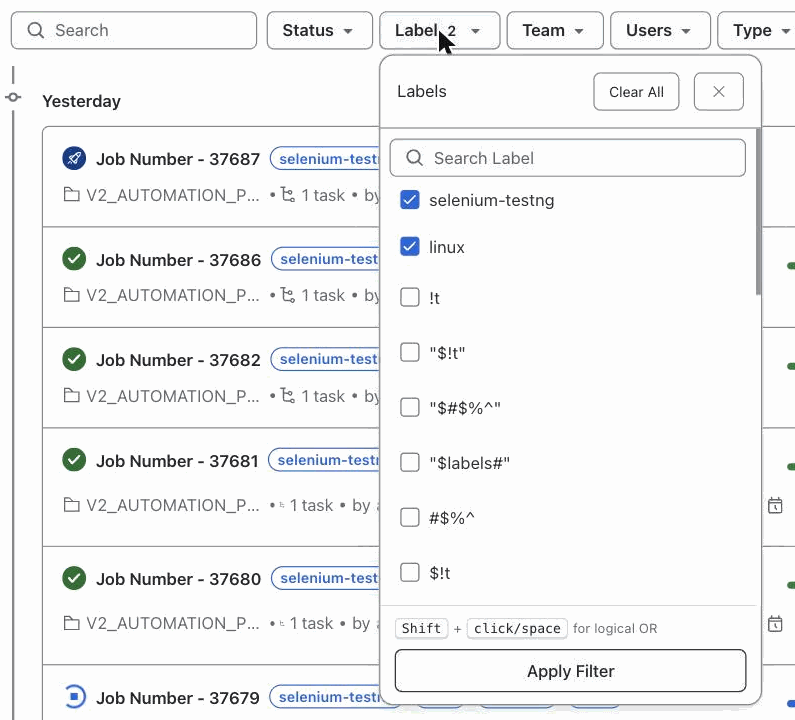Click the selenium-test tag on Job 37681
The image size is (795, 720).
click(x=324, y=460)
